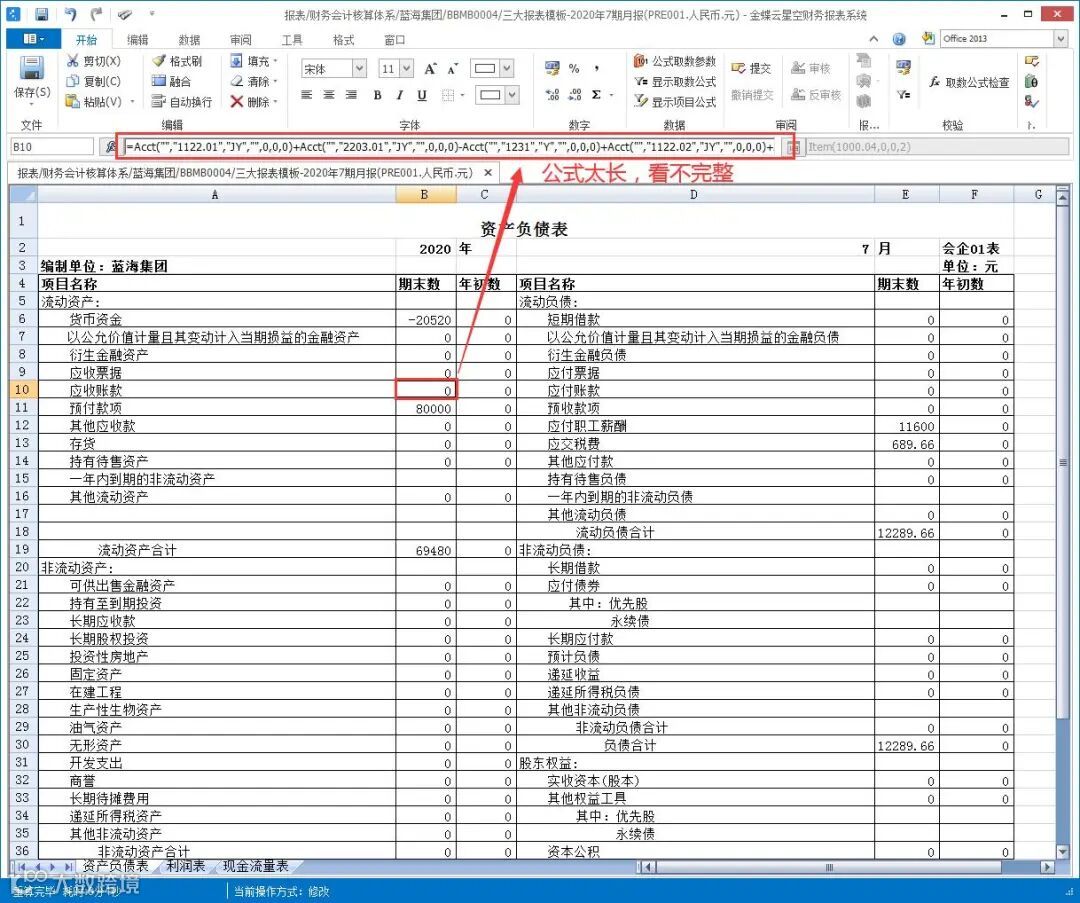Viewport: 1080px width, 903px height.
Task: Switch to the 窗口 ribbon tab
Action: 395,40
